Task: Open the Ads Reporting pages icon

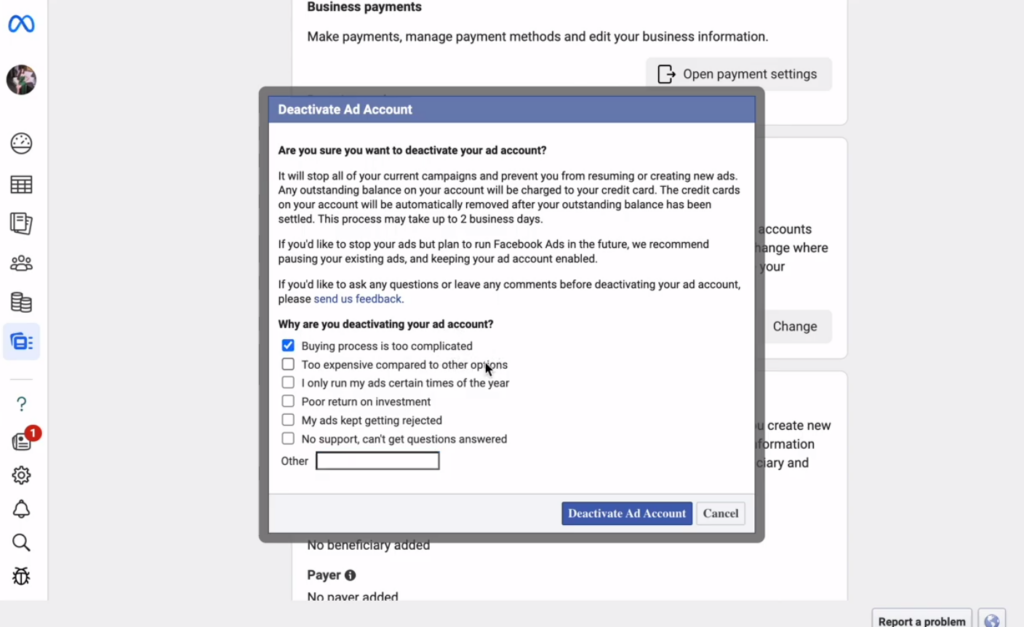Action: (21, 223)
